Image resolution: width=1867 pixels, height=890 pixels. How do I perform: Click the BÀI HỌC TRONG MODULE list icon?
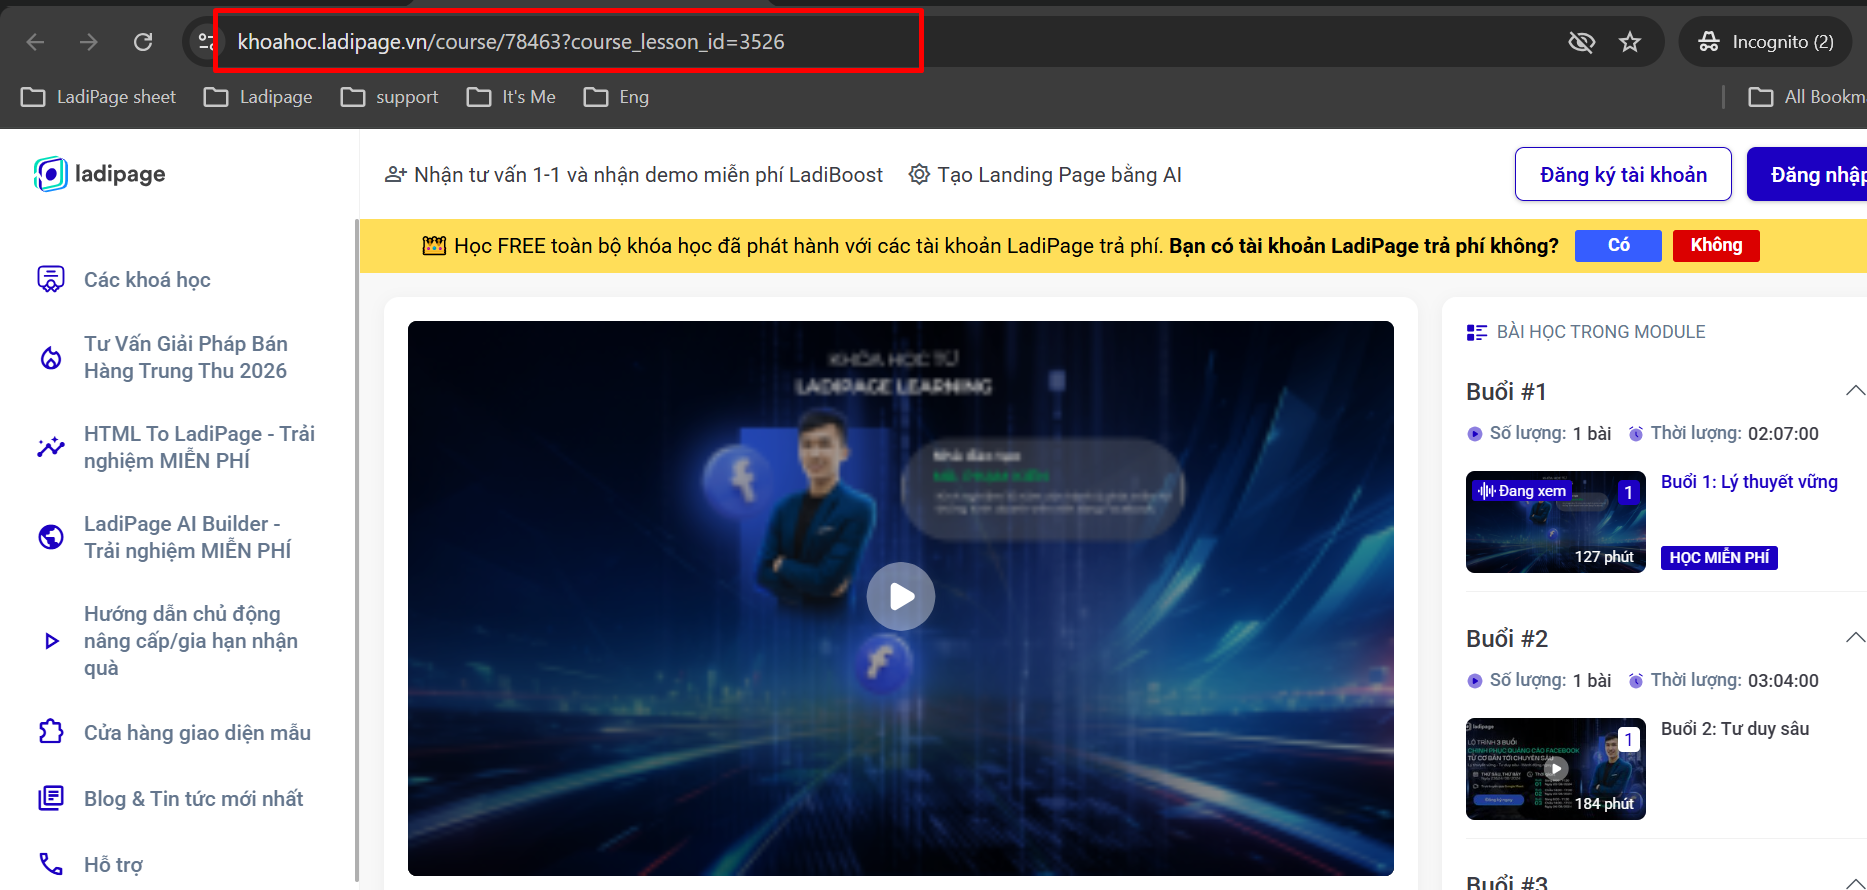[x=1476, y=332]
